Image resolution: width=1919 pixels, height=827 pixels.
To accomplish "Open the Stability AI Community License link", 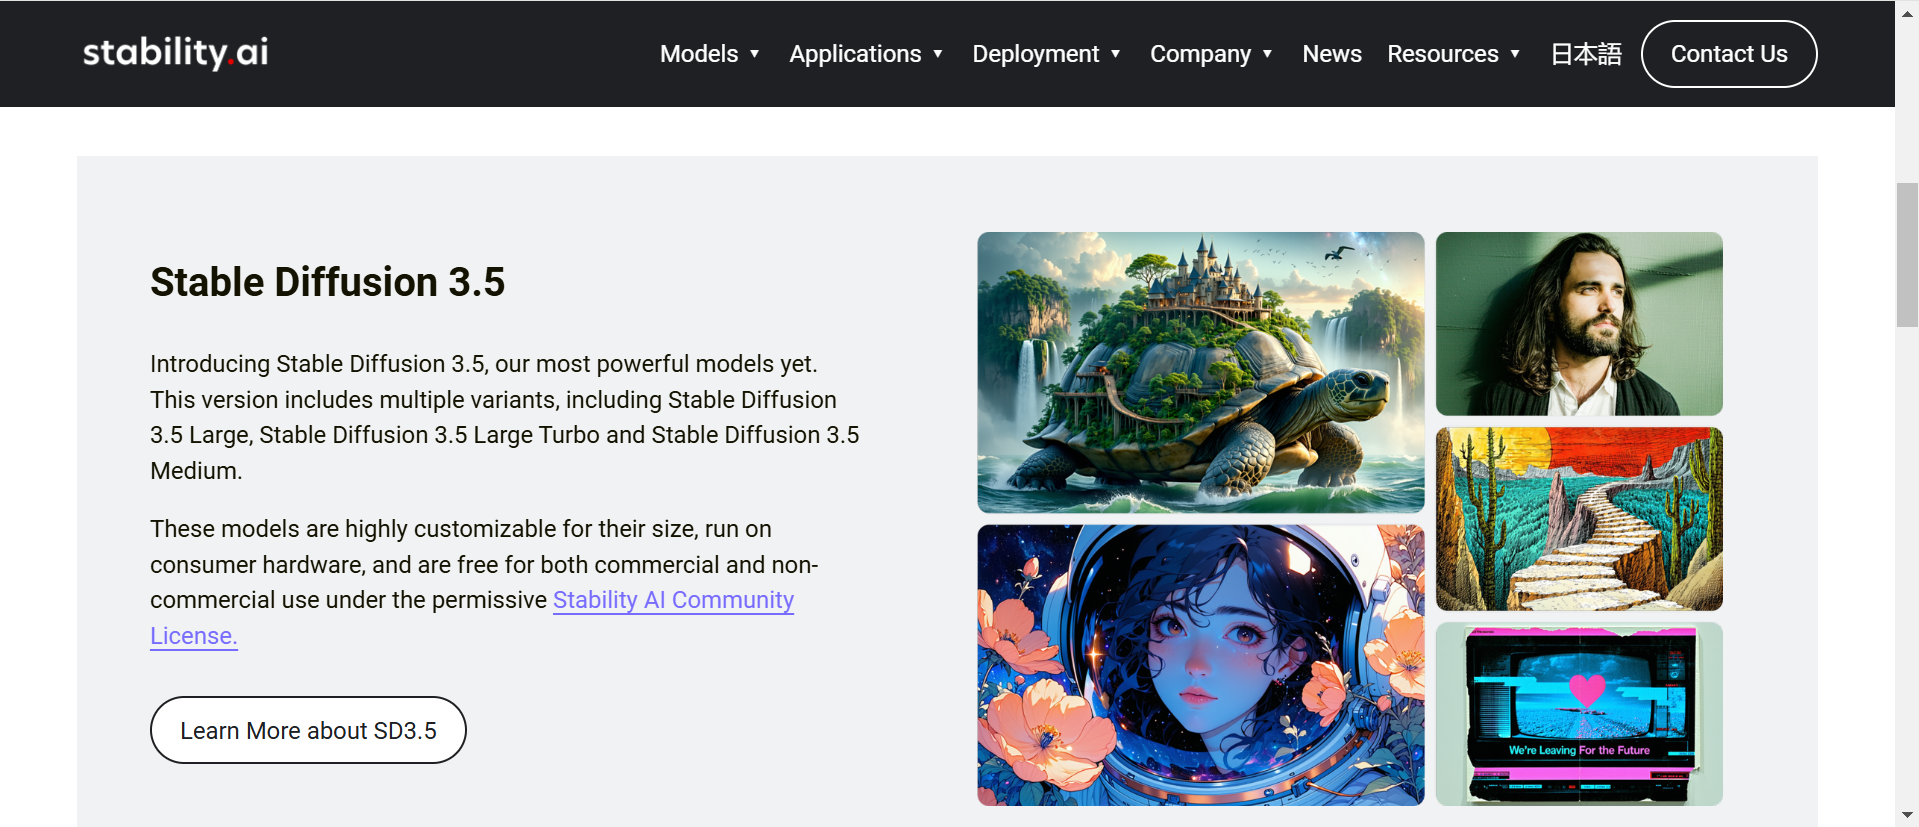I will point(673,600).
